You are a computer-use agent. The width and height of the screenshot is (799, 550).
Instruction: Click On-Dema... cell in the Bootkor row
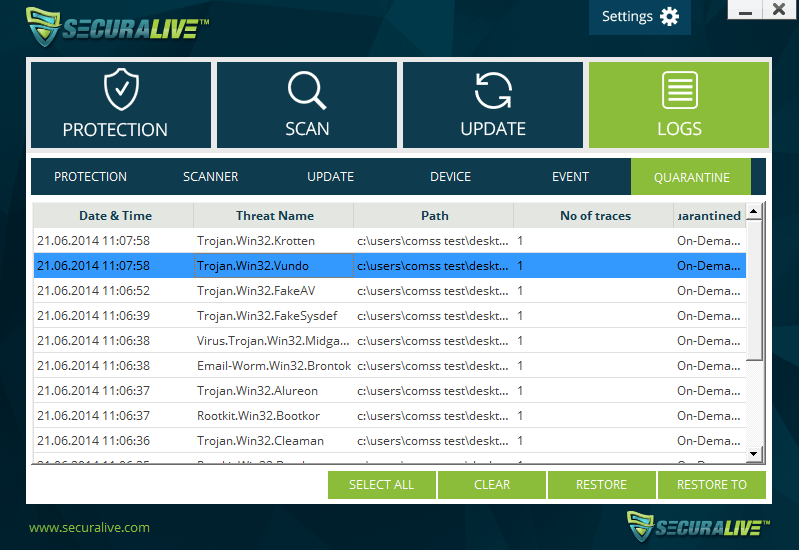(708, 415)
